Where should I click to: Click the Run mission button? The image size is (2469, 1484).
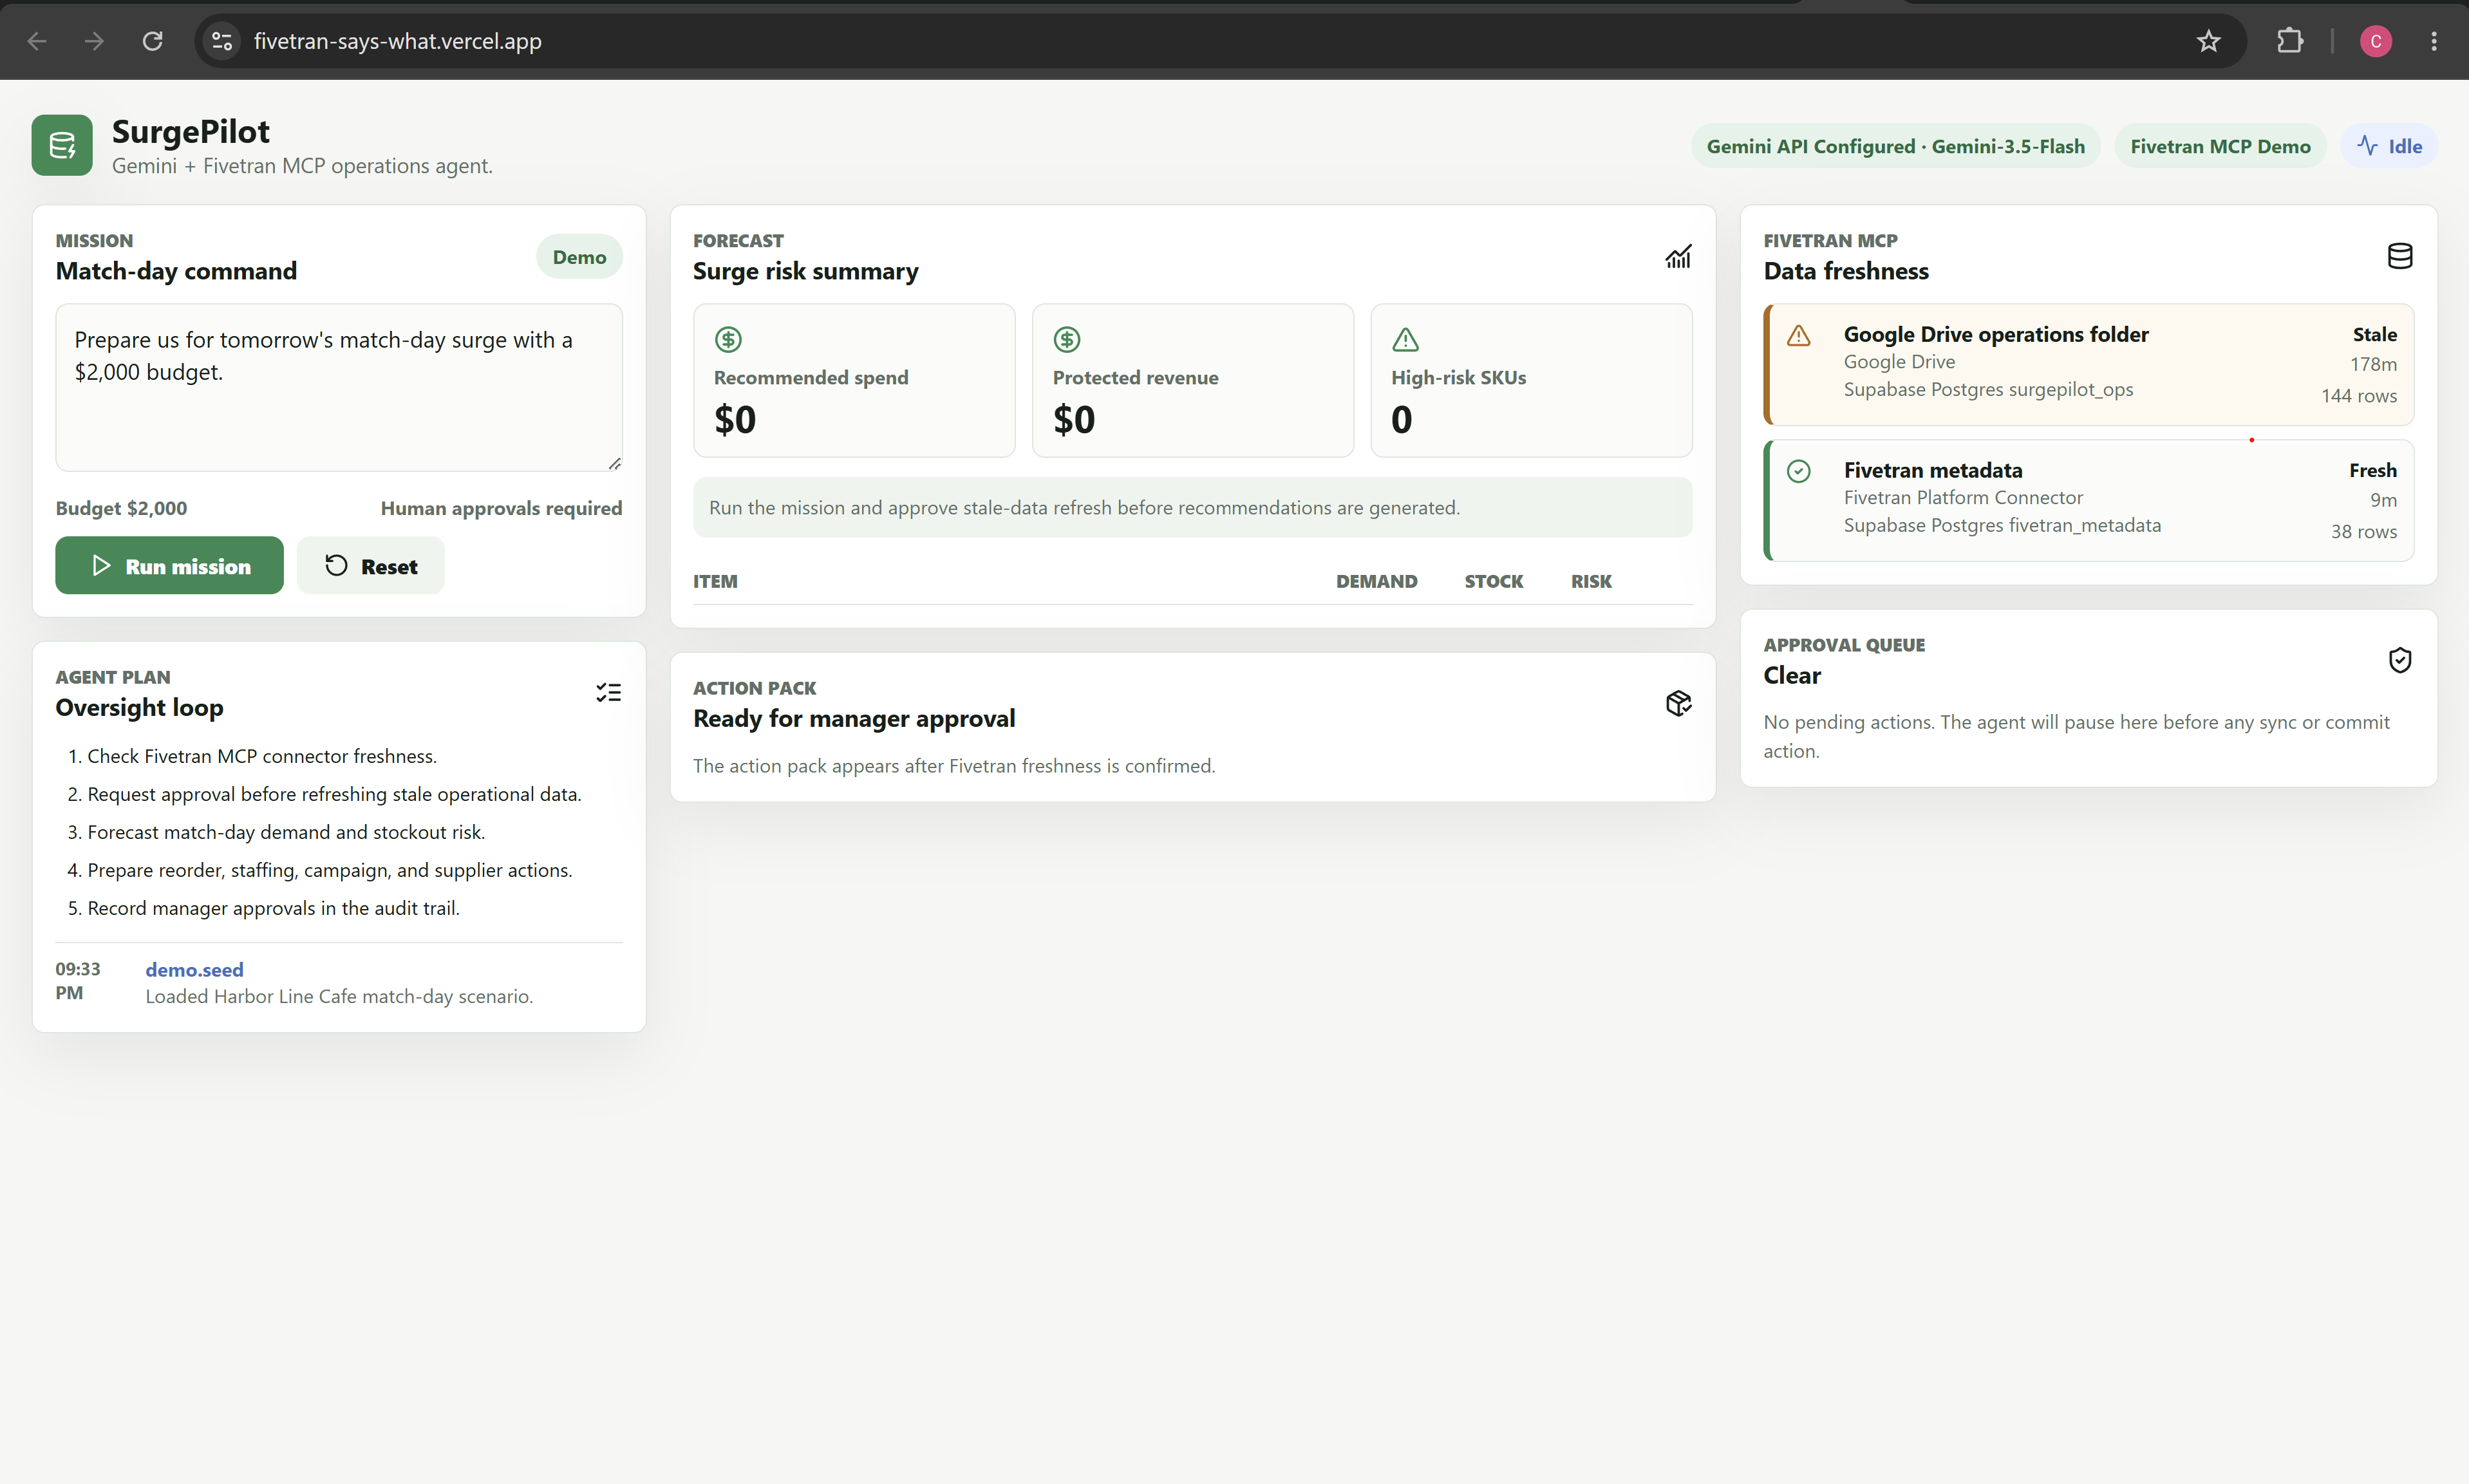coord(169,565)
